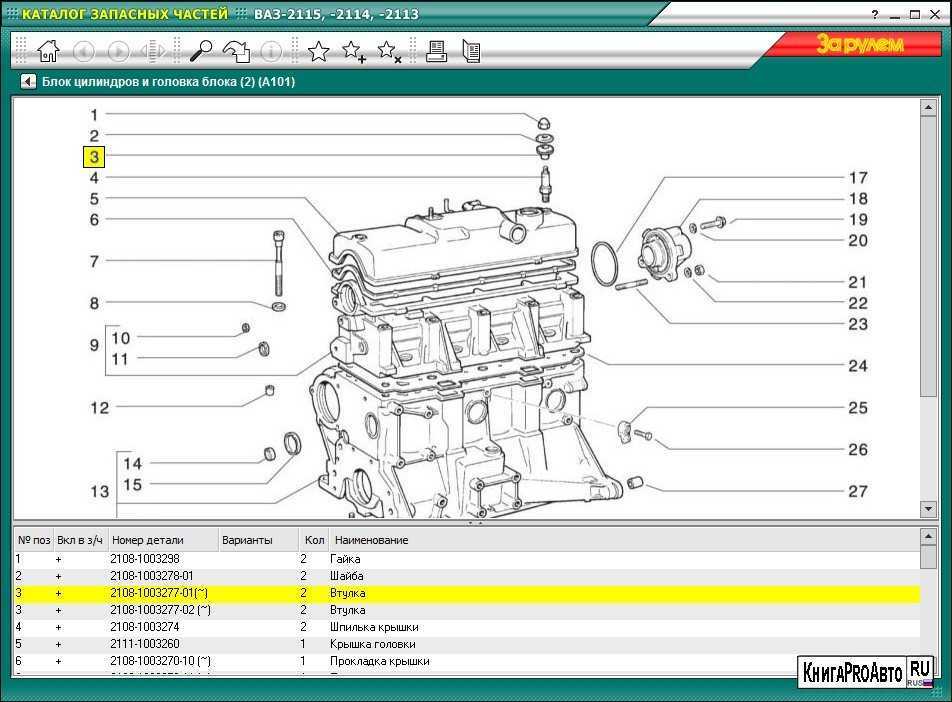Screen dimensions: 952x702
Task: Click the Forward navigation arrow
Action: pyautogui.click(x=118, y=51)
